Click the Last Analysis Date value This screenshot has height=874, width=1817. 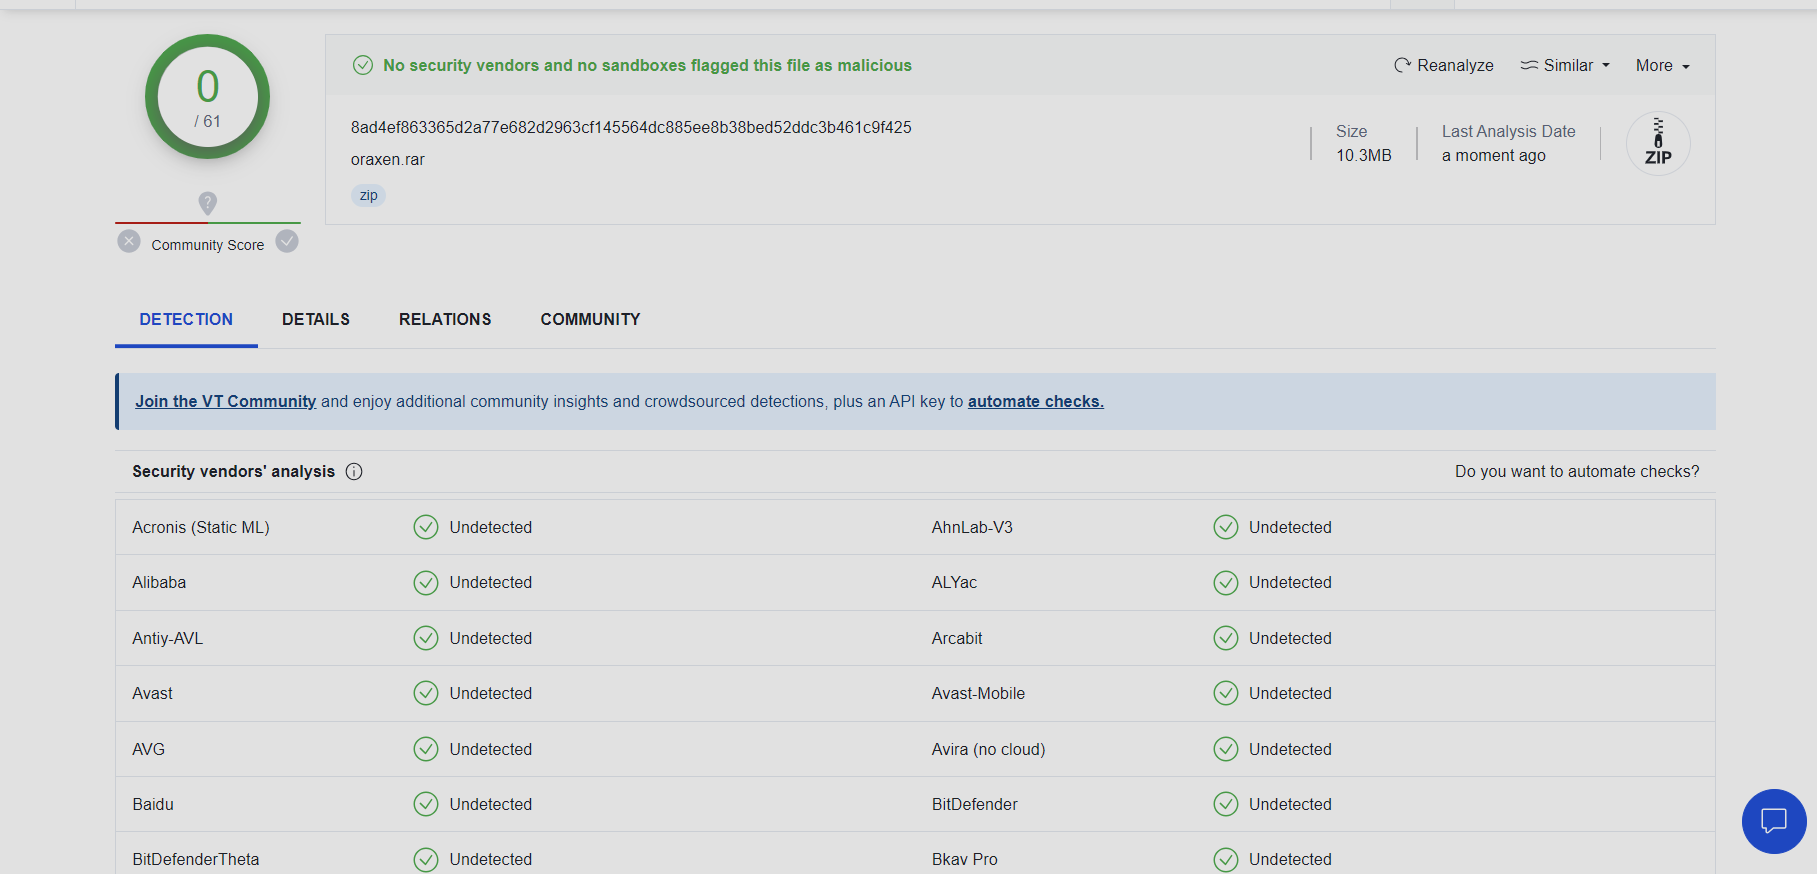1494,155
